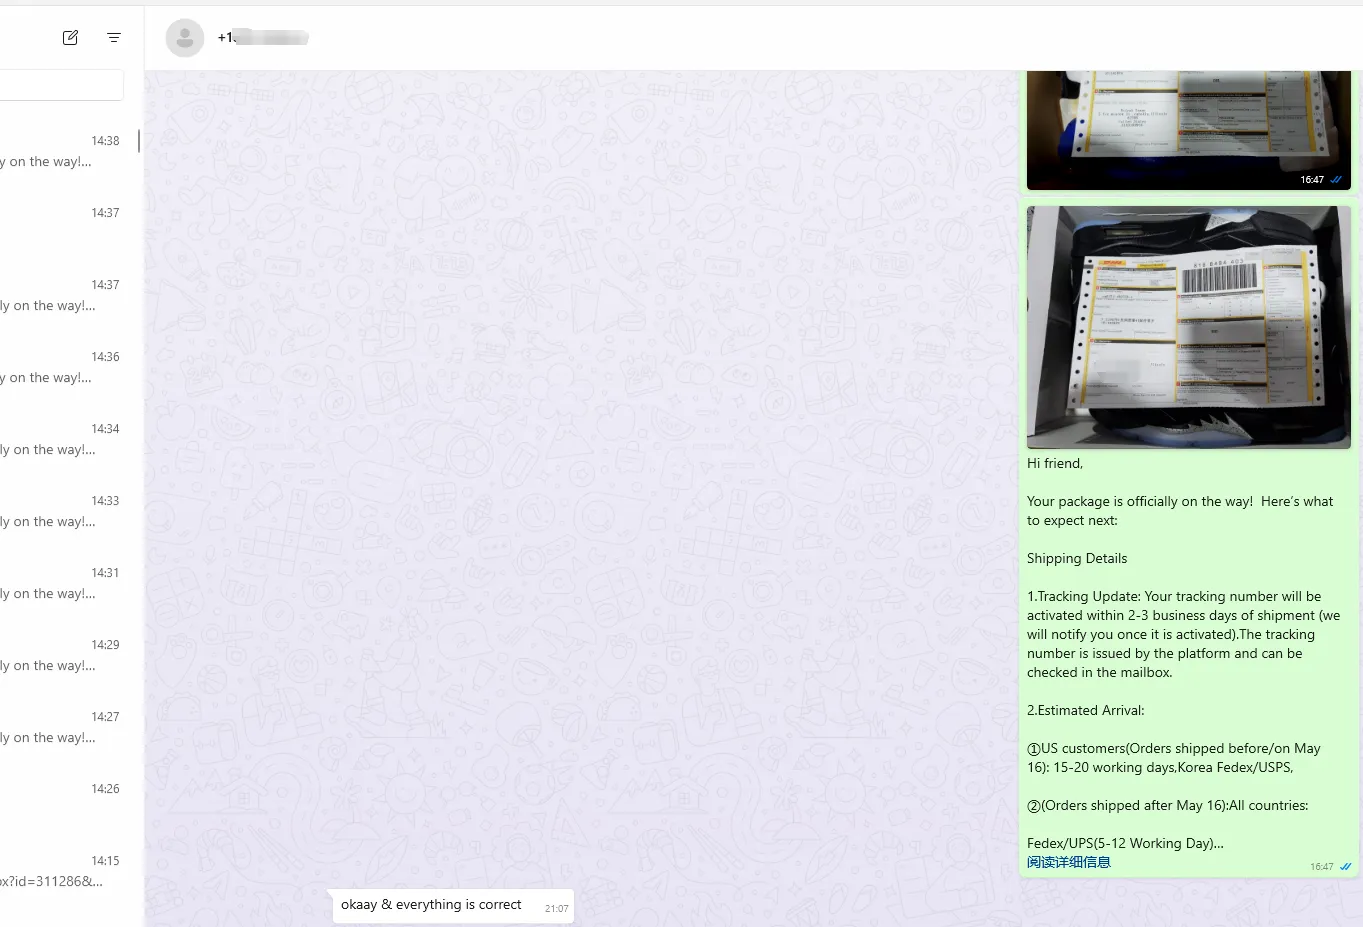Click the 21:07 timestamp on the incoming message
Screen dimensions: 1363x927
[557, 909]
